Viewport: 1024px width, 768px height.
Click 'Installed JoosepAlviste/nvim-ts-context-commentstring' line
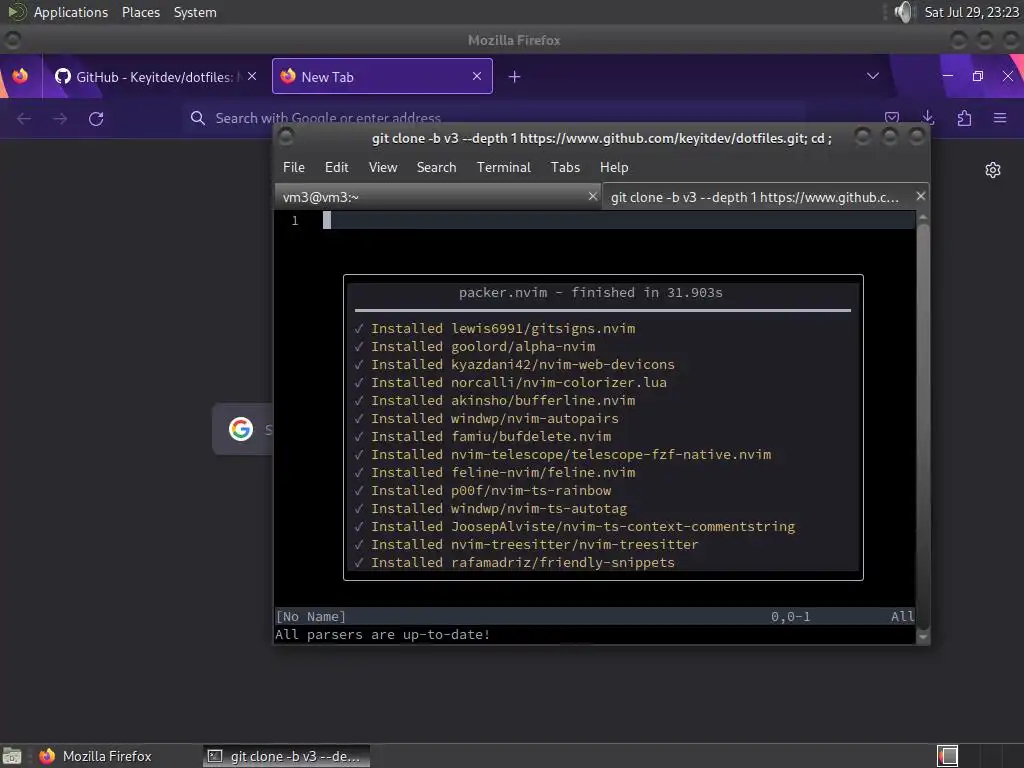pyautogui.click(x=574, y=526)
